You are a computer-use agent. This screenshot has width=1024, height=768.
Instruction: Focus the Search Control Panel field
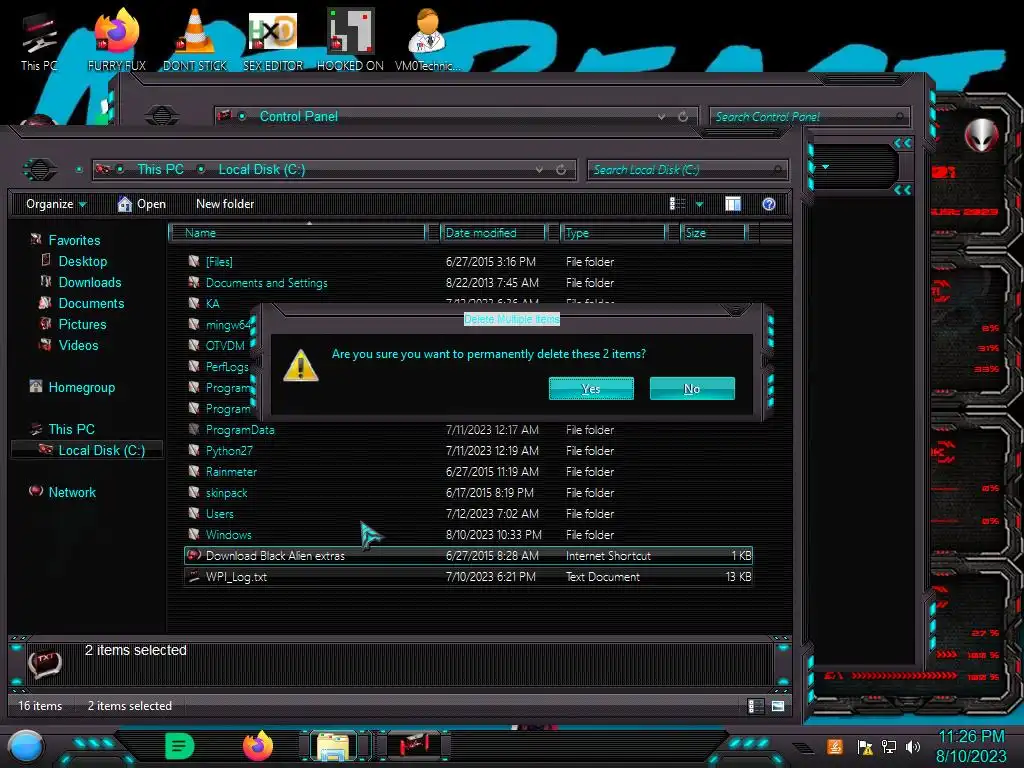[x=808, y=116]
